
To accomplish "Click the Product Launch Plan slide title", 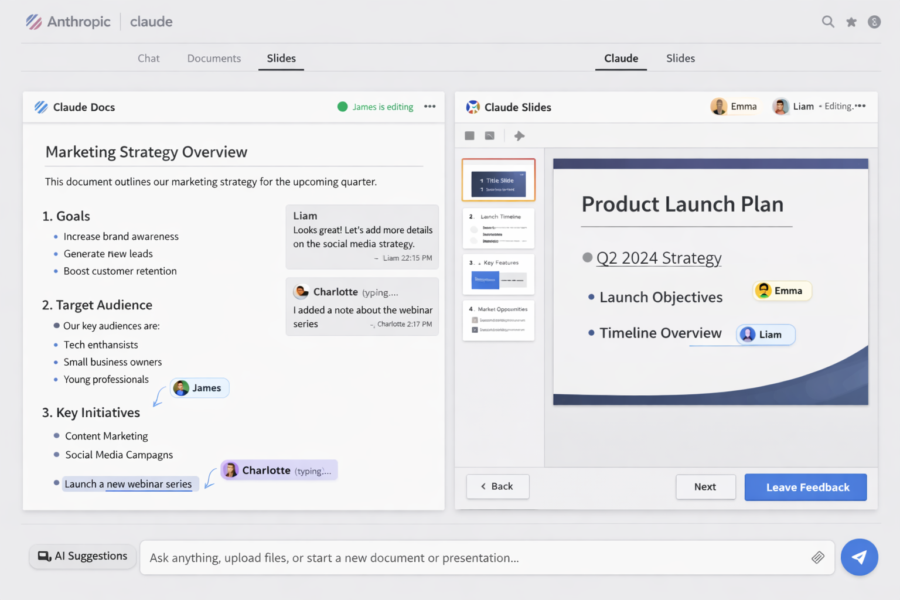I will 682,204.
